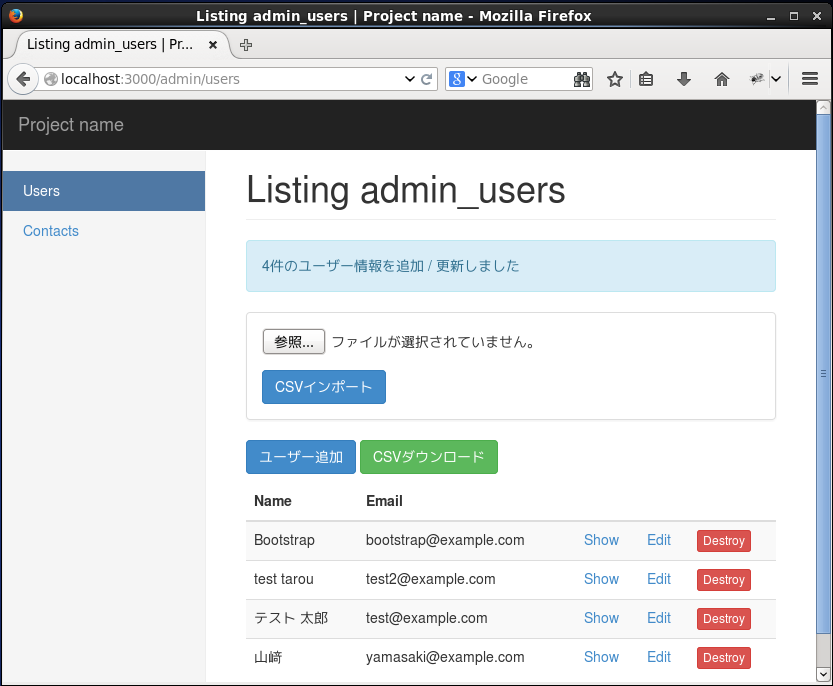
Task: Edit the Bootstrap user
Action: [659, 540]
